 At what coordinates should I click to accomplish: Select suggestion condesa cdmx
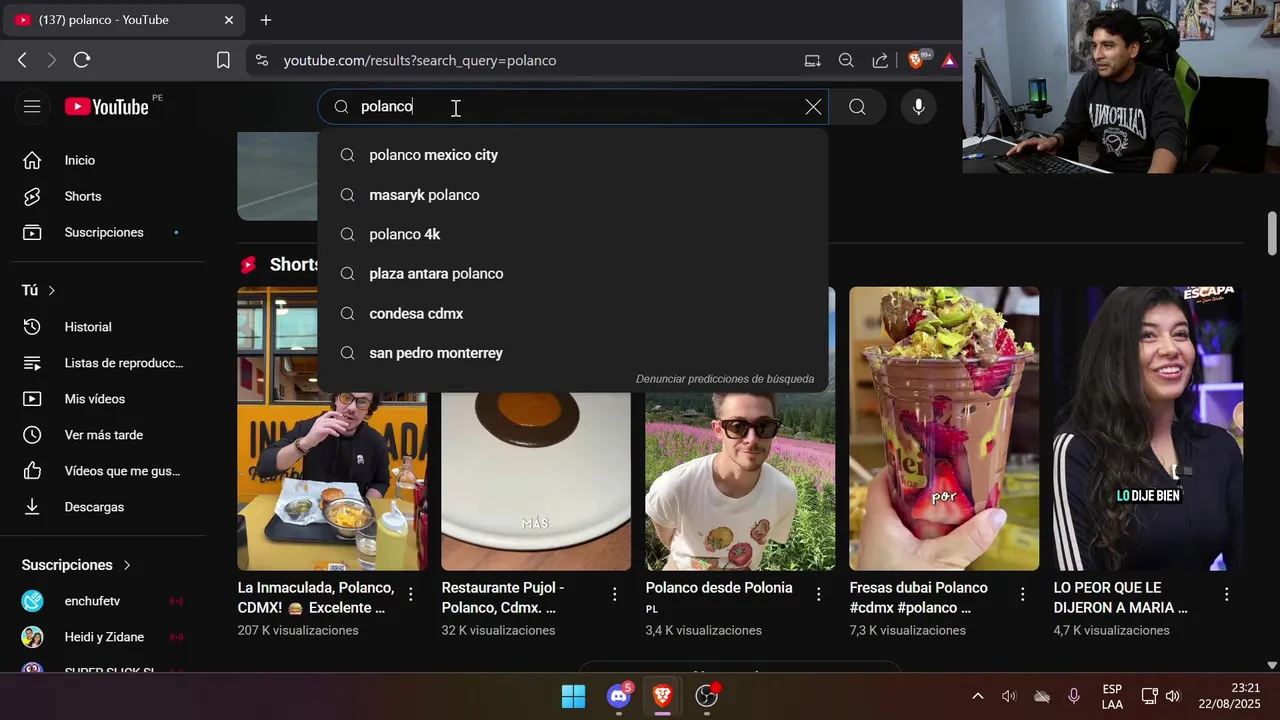point(573,314)
